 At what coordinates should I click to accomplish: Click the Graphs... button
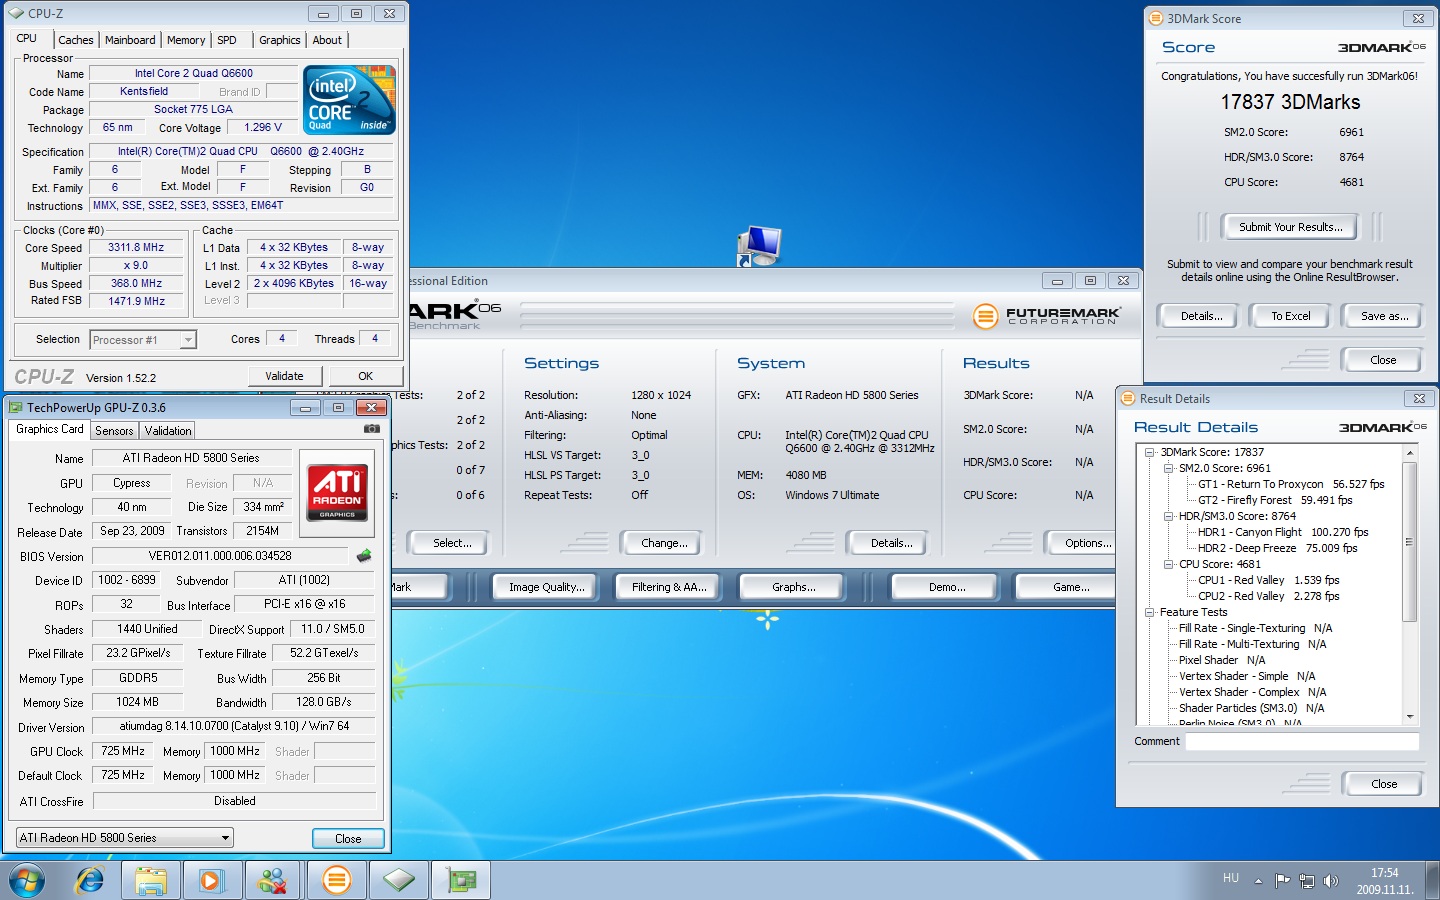794,587
